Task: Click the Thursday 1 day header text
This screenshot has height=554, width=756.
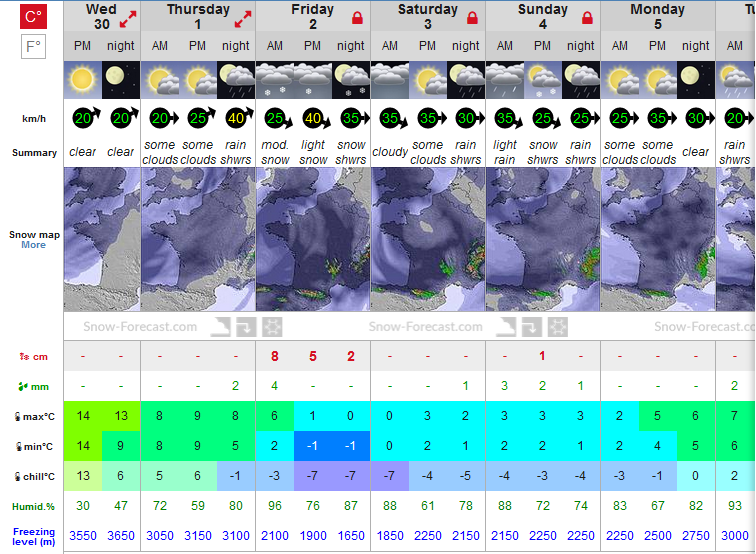Action: [198, 17]
